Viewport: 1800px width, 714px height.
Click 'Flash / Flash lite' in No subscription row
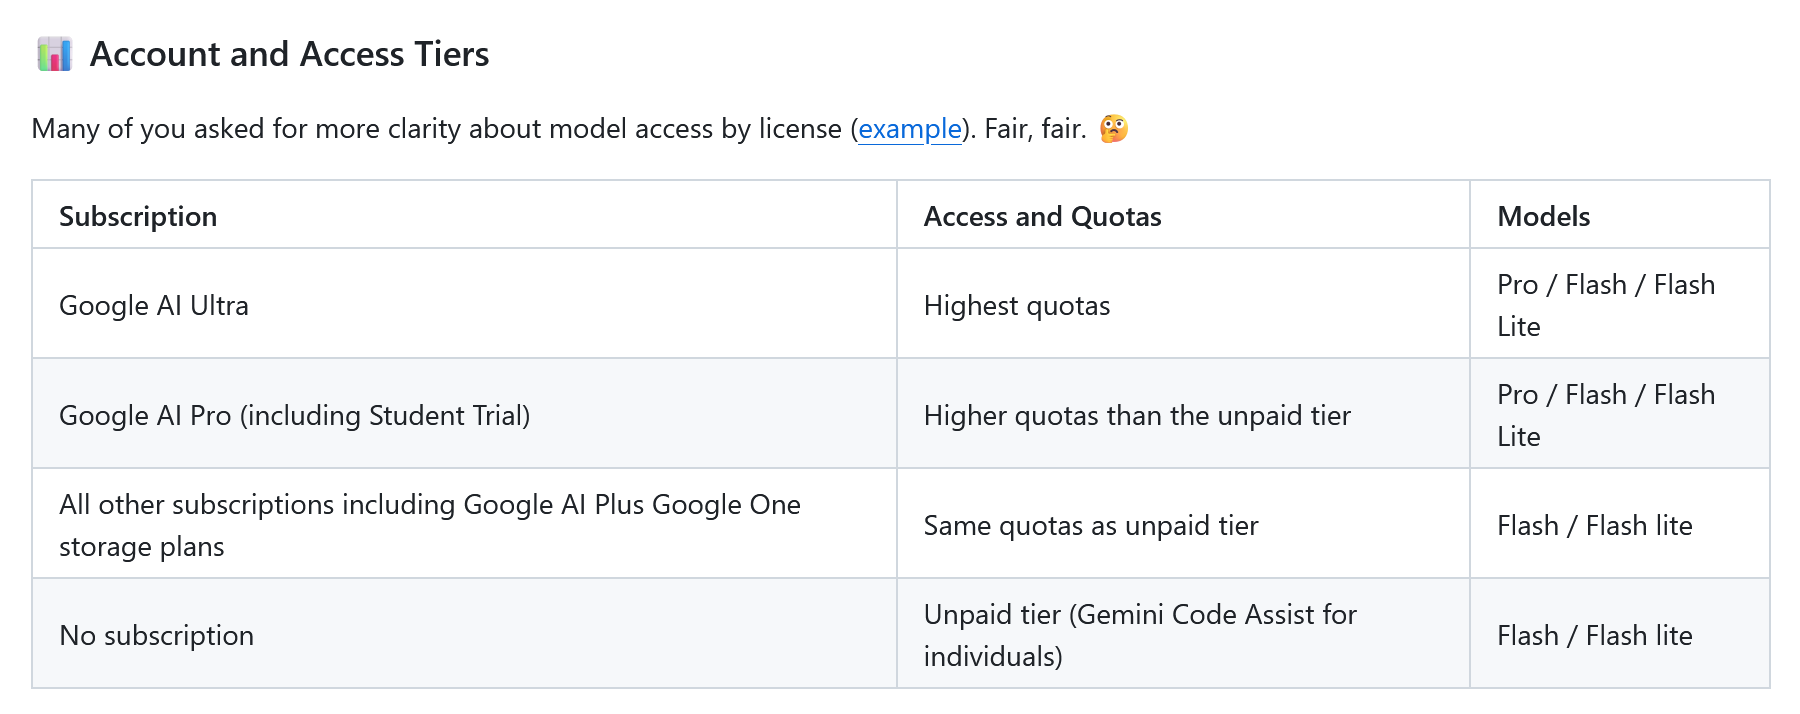pyautogui.click(x=1594, y=635)
